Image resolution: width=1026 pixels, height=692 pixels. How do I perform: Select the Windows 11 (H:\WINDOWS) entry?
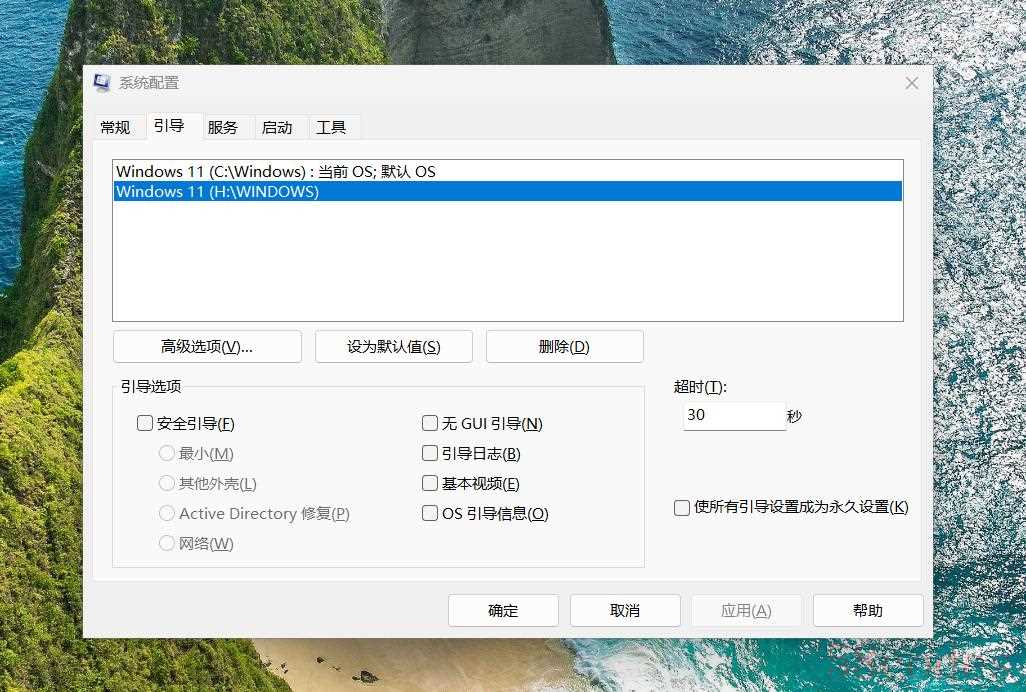pos(218,192)
